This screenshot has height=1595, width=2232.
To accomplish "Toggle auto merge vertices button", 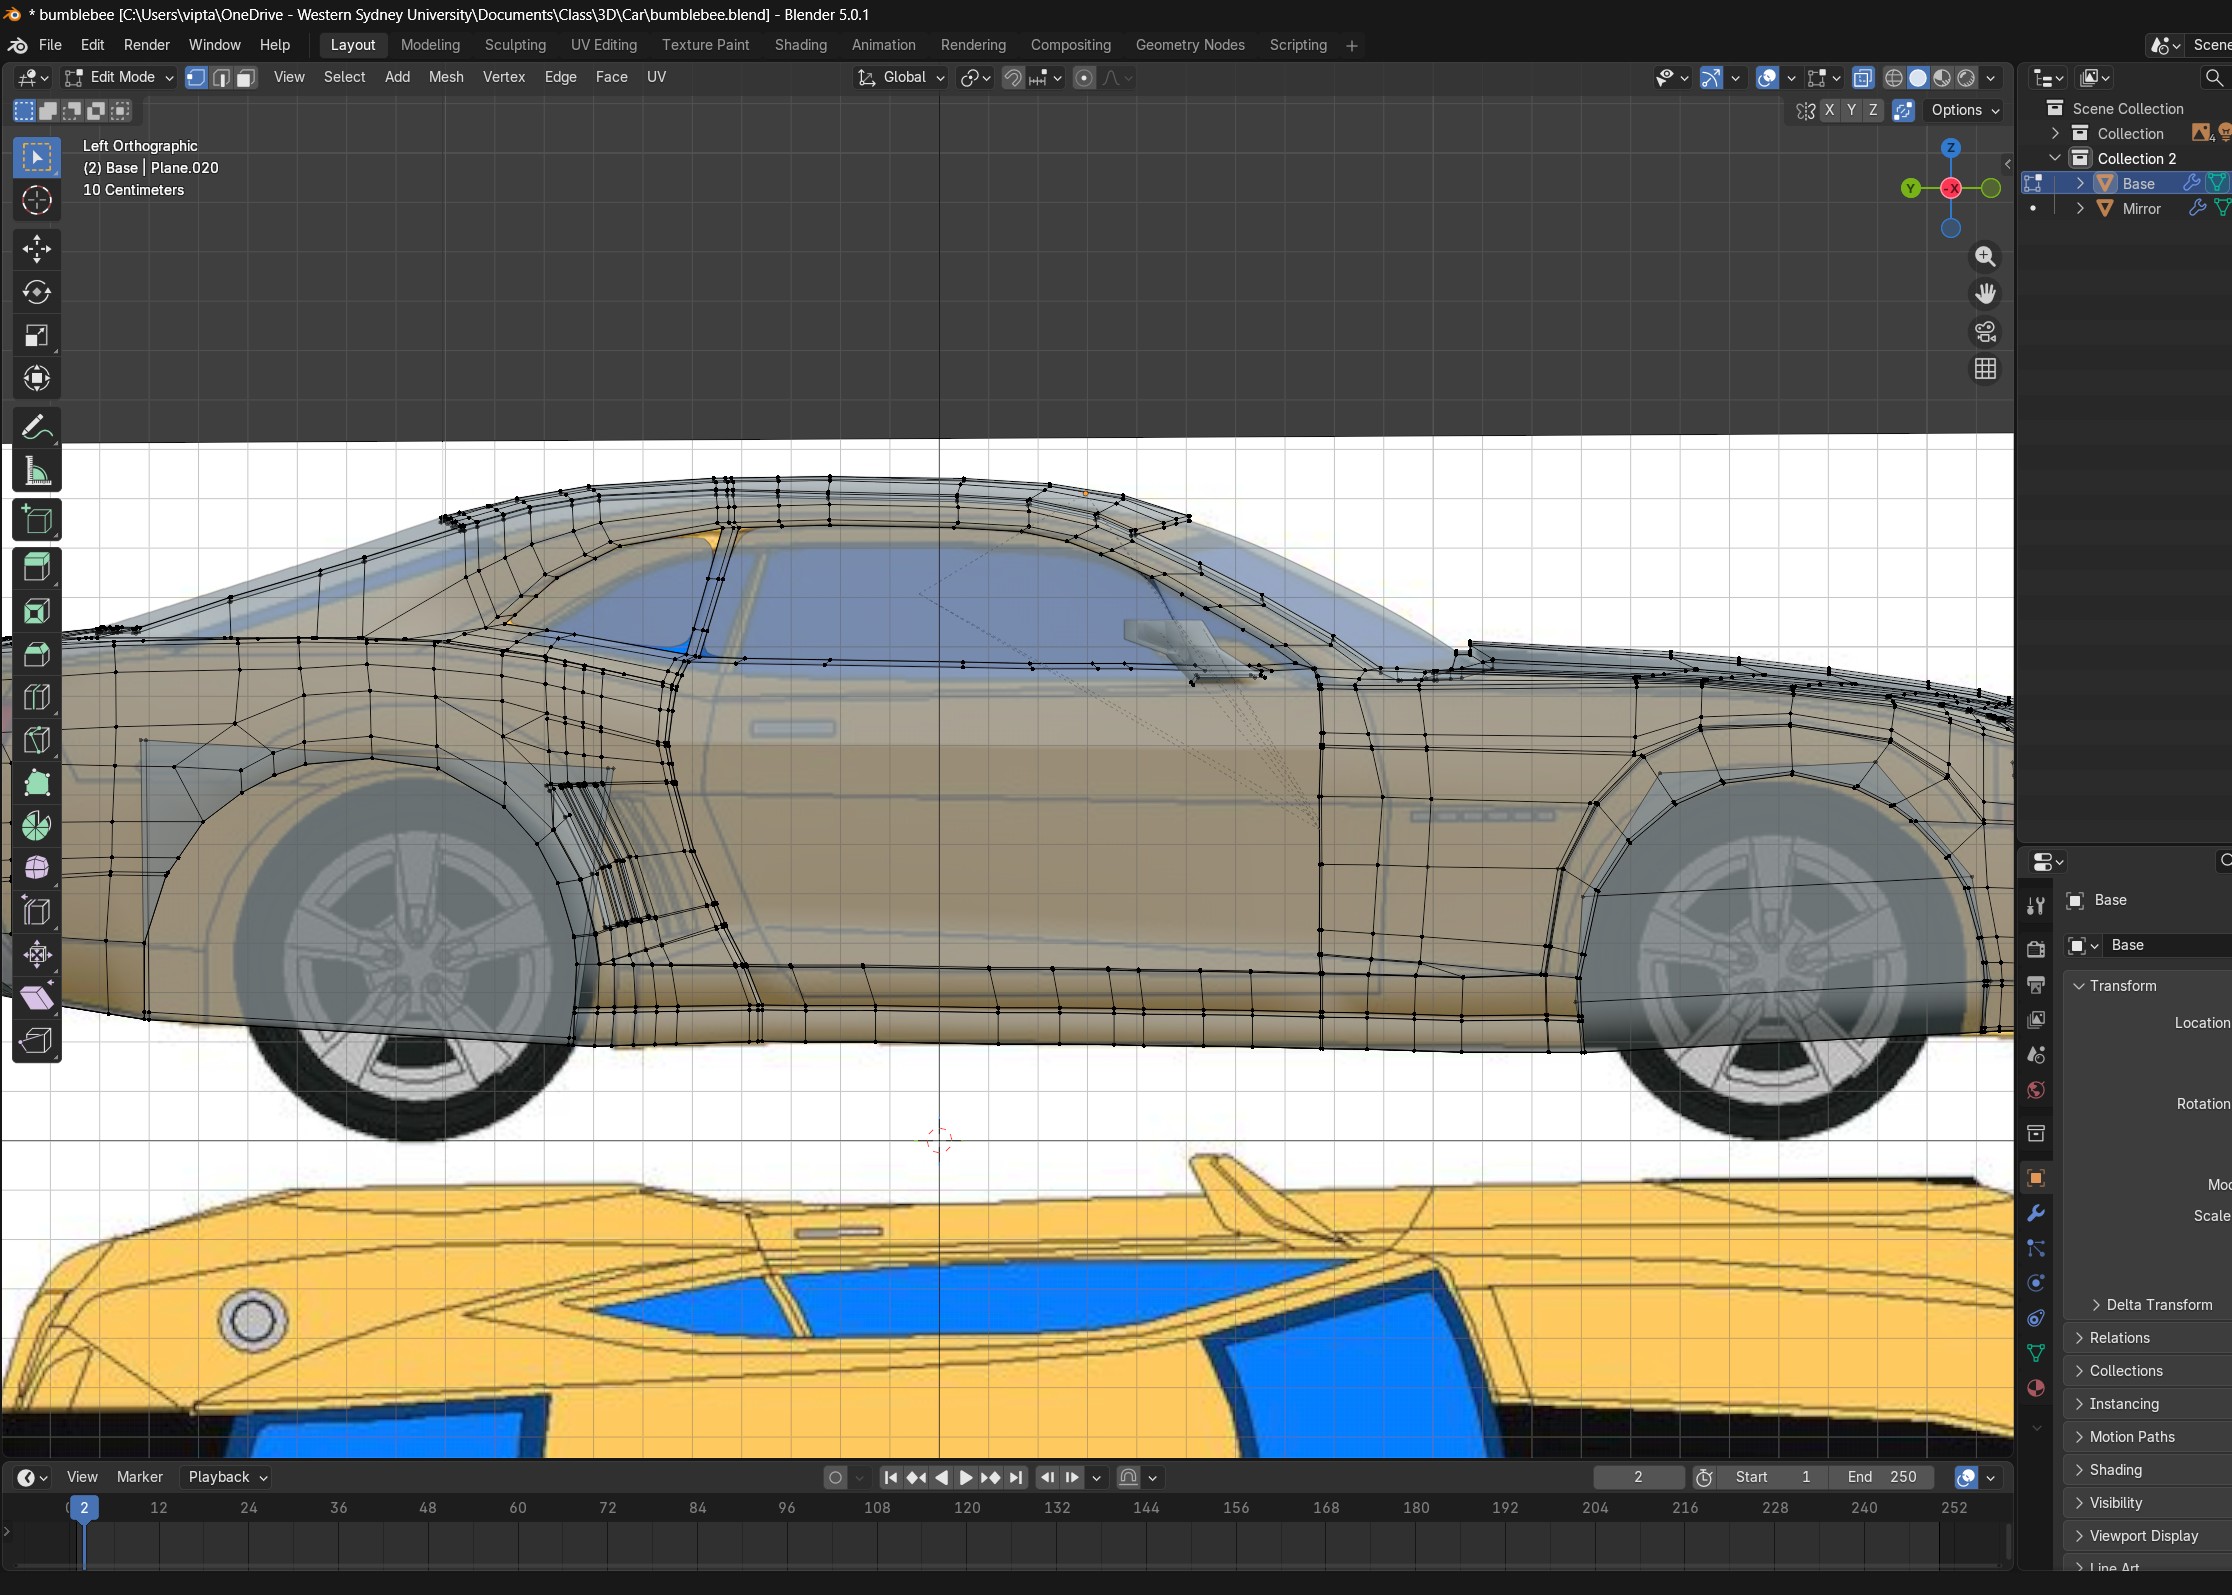I will point(1904,110).
